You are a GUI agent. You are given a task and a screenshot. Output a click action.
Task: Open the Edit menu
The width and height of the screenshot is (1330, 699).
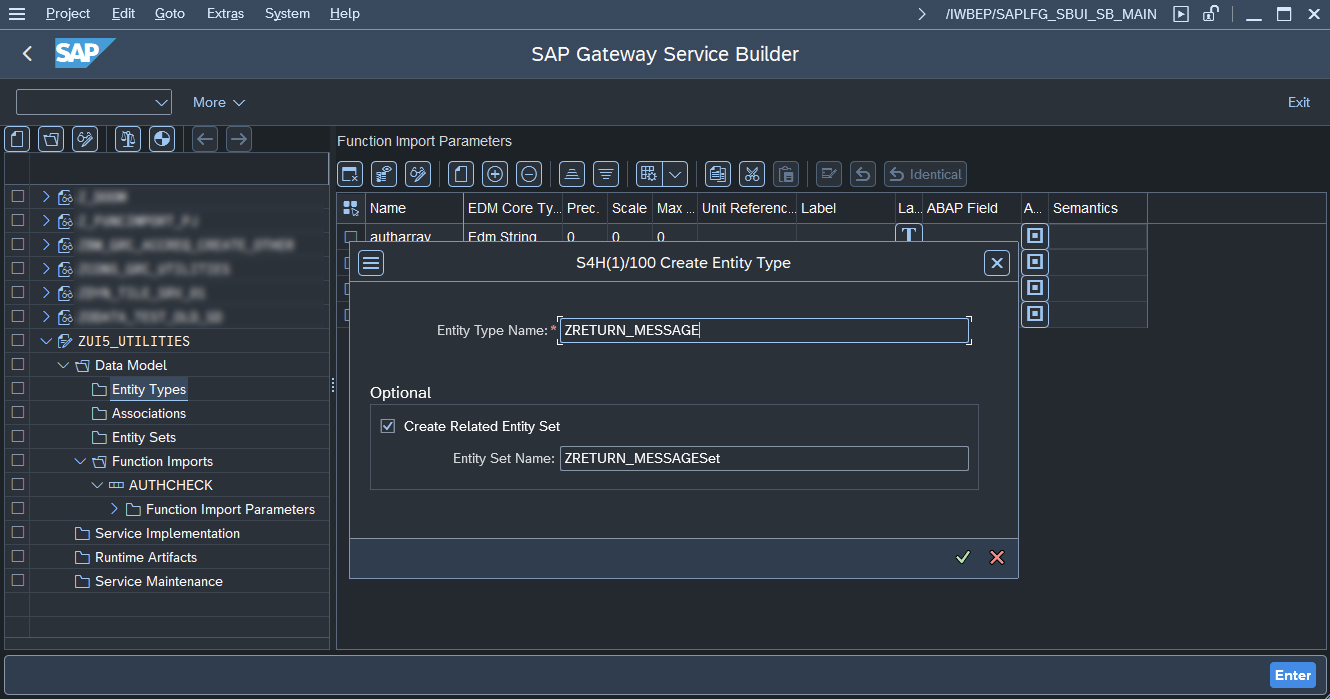point(124,14)
